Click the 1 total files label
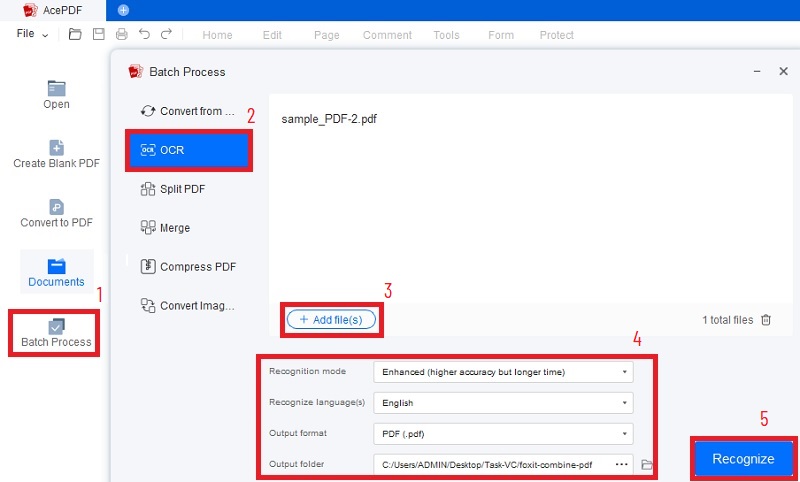This screenshot has width=800, height=482. click(x=728, y=320)
